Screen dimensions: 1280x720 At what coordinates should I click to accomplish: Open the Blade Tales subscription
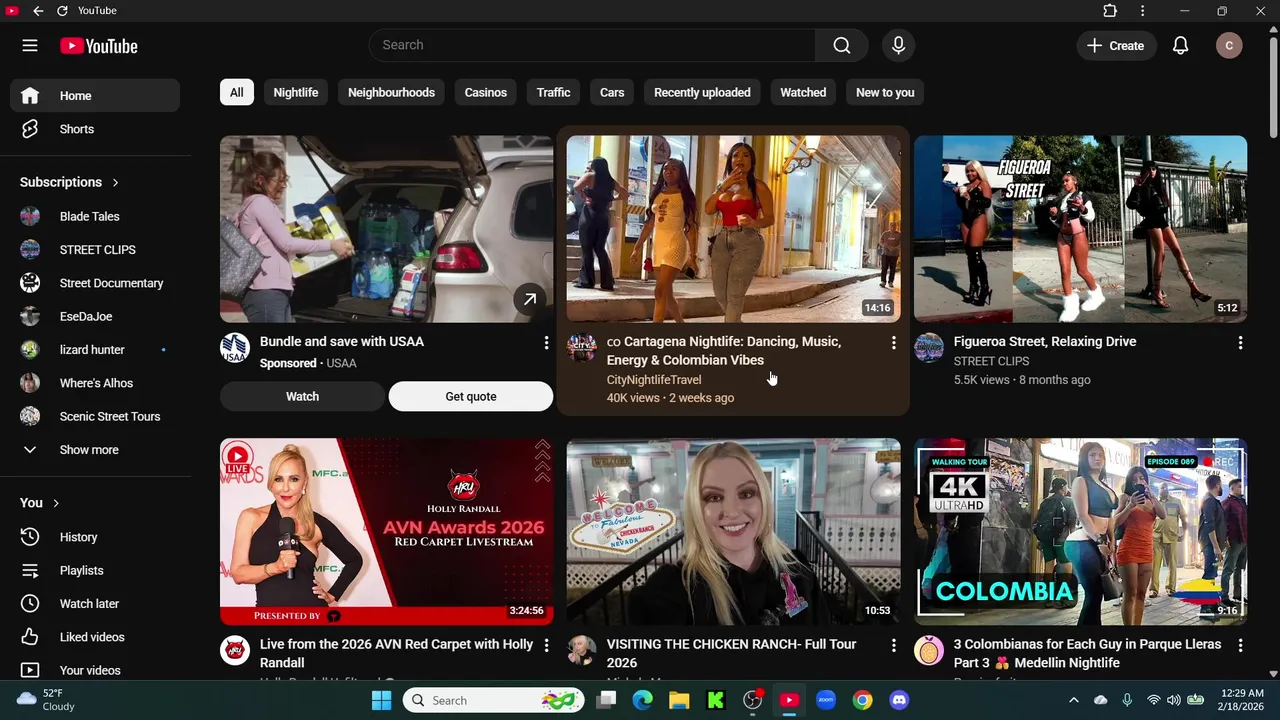pyautogui.click(x=95, y=216)
